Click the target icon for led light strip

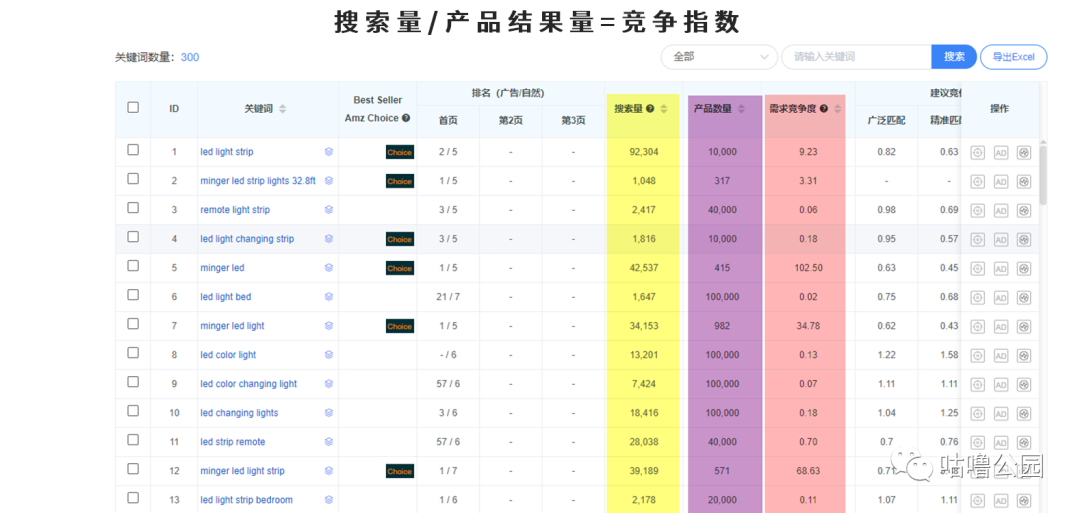click(977, 152)
